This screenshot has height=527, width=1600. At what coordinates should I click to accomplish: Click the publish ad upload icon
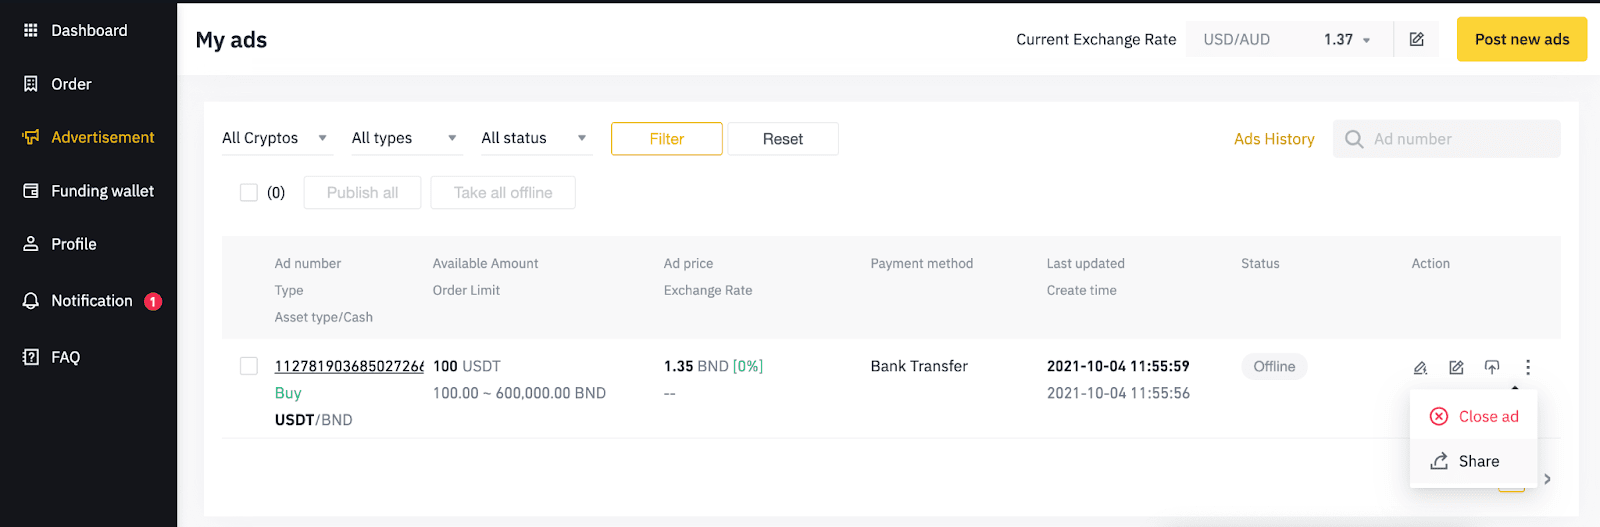tap(1492, 367)
